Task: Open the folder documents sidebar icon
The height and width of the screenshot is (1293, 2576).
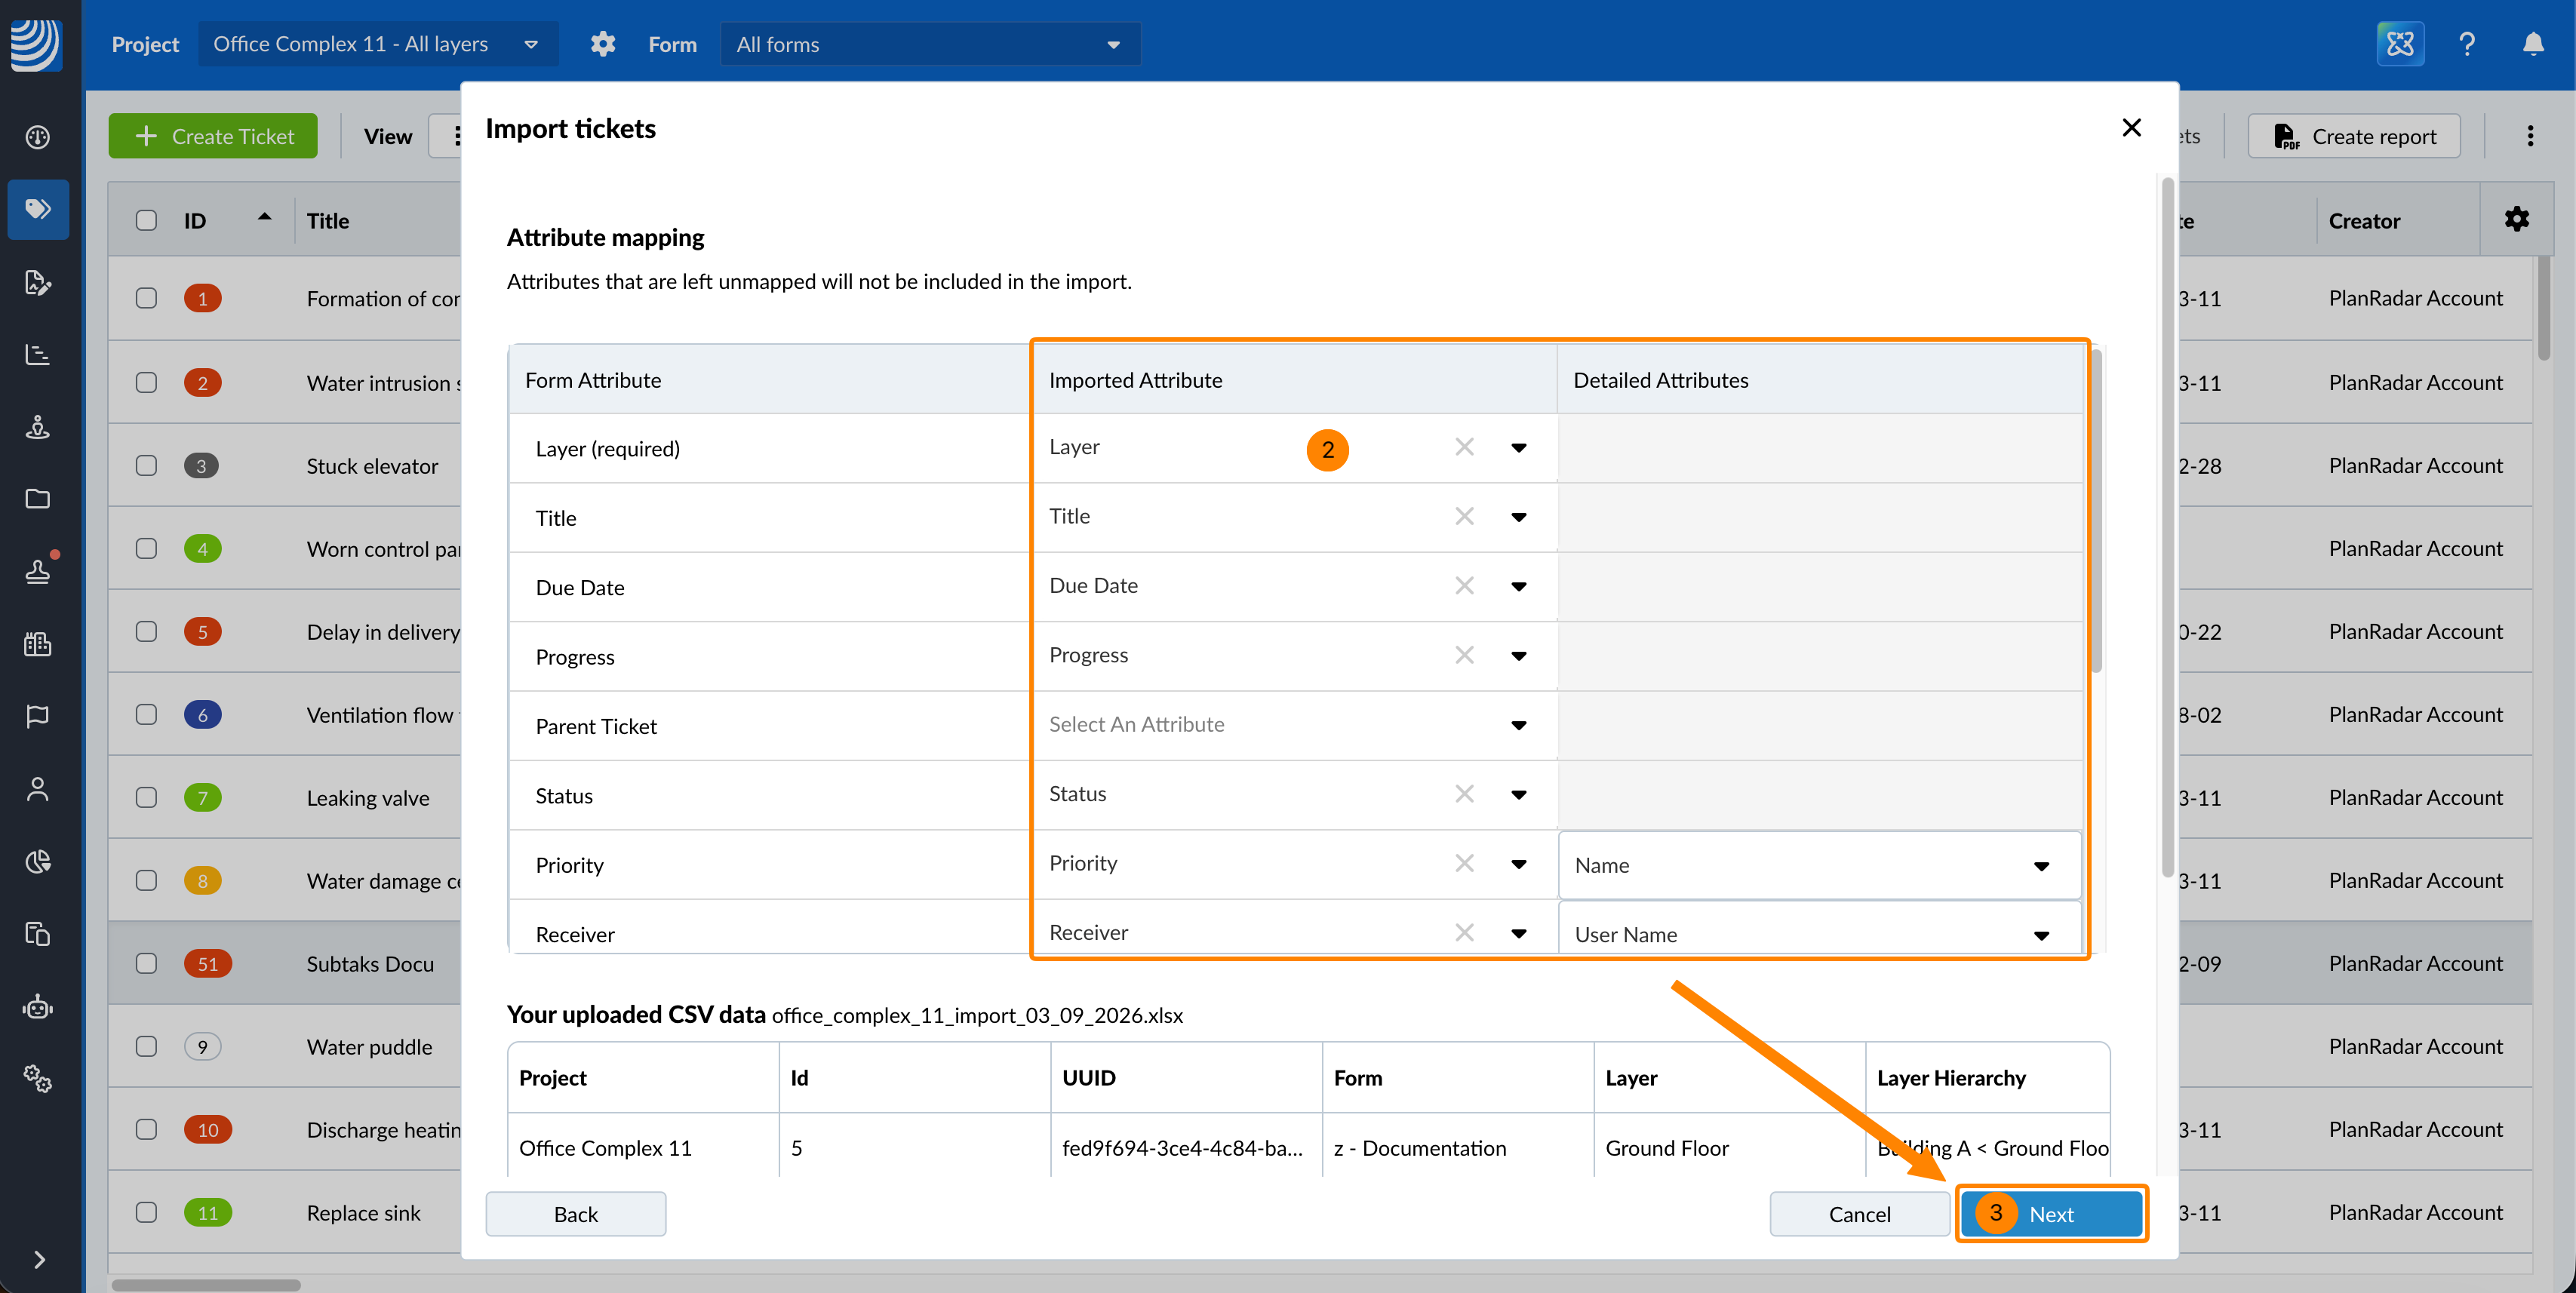Action: pyautogui.click(x=38, y=499)
